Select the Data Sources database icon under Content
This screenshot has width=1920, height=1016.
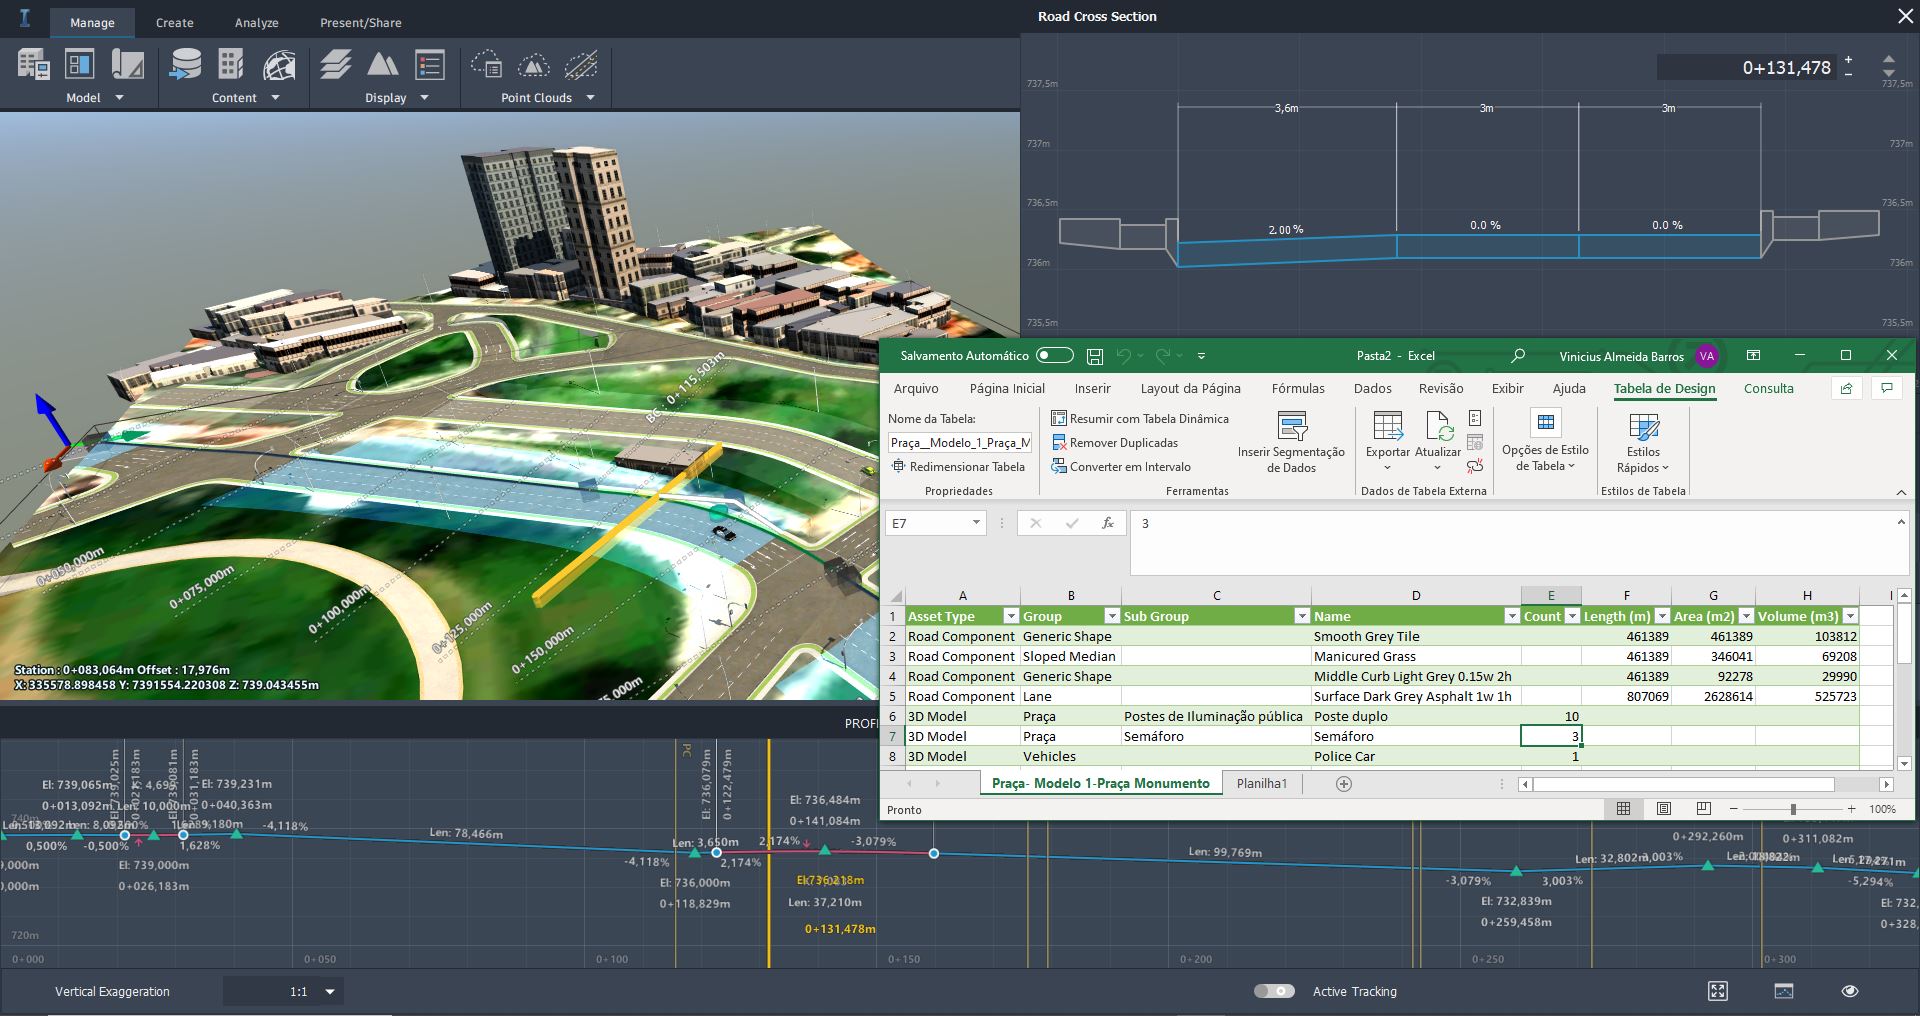186,63
